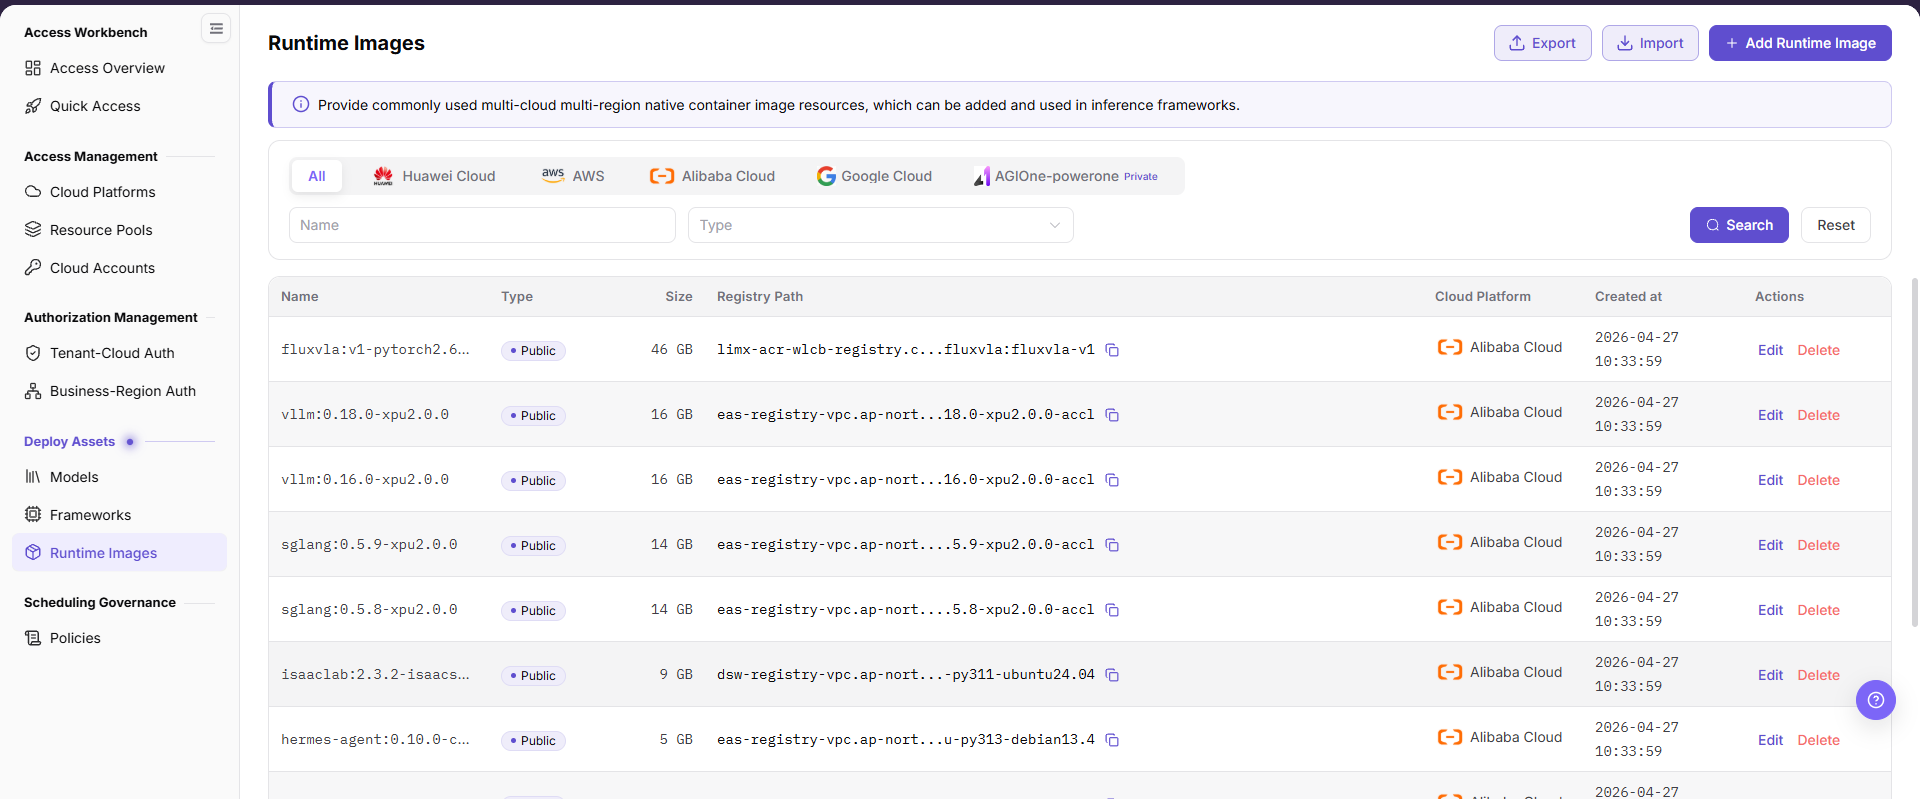Click the Business-Region Auth hierarchy icon

(x=33, y=391)
